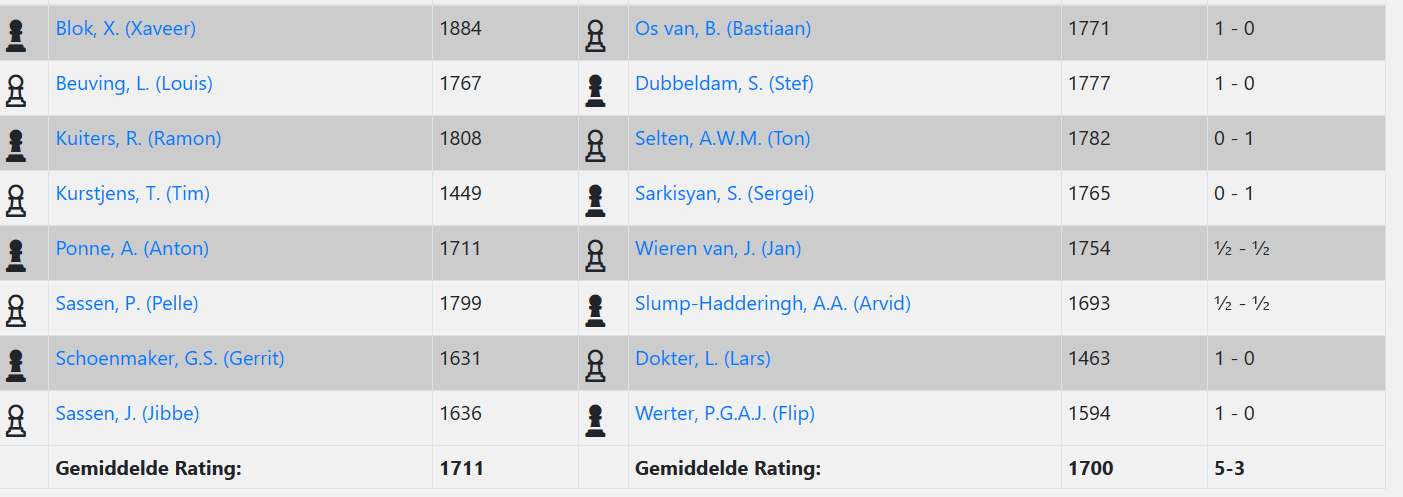Open Slump-Hadderingh, A.A. (Arvid) profile
This screenshot has height=497, width=1403.
click(772, 304)
